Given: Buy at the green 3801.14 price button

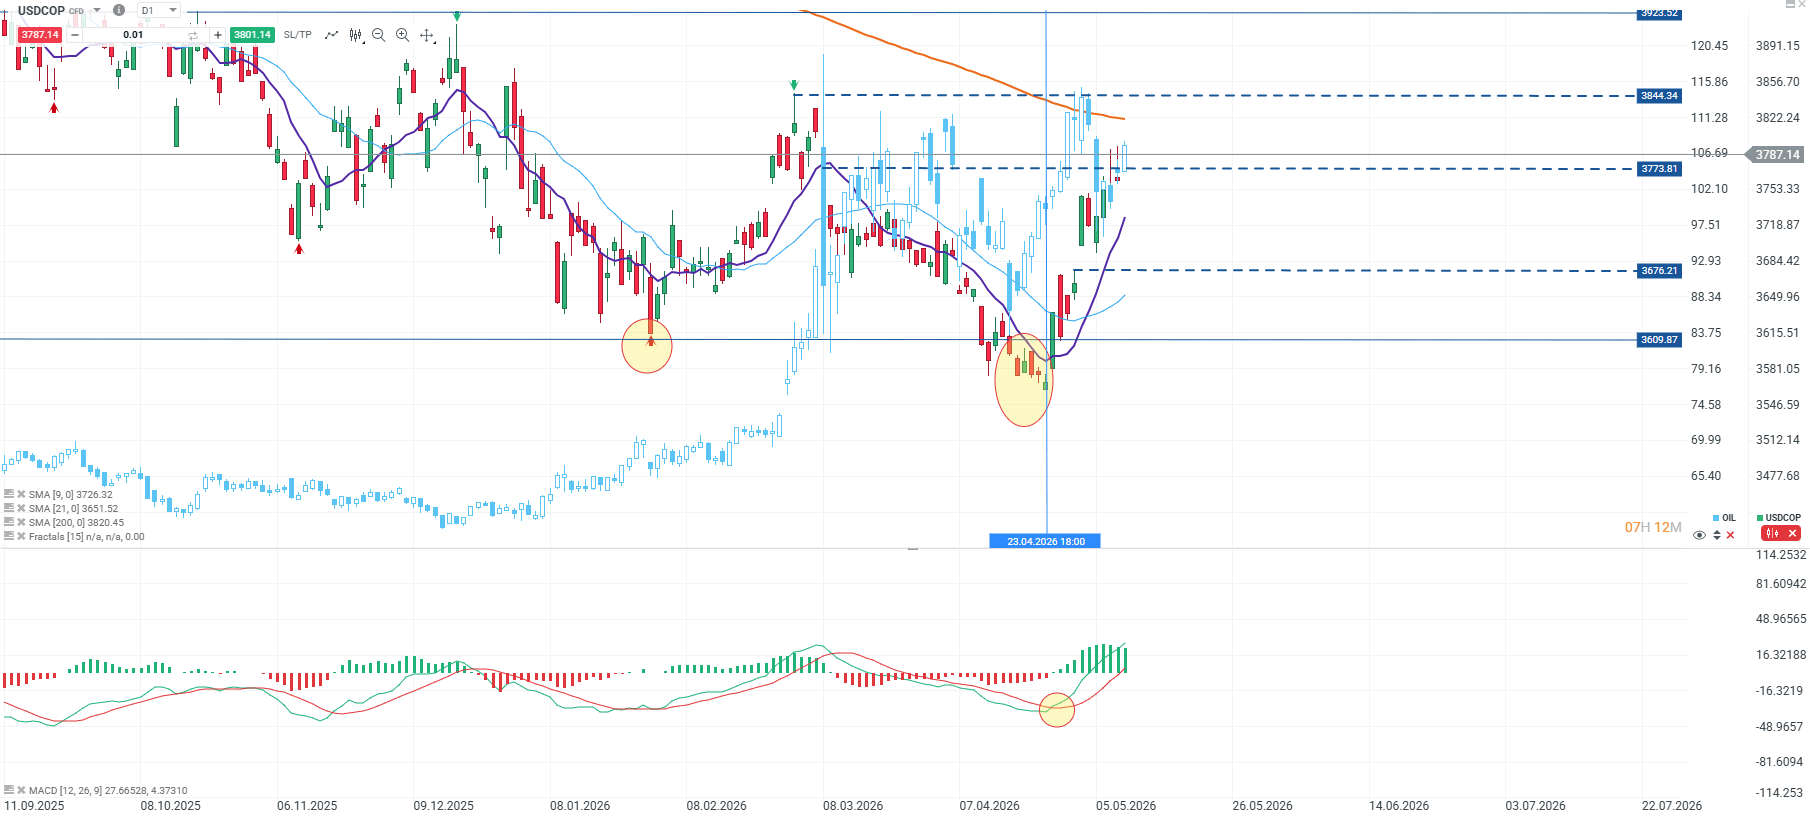Looking at the screenshot, I should (252, 35).
